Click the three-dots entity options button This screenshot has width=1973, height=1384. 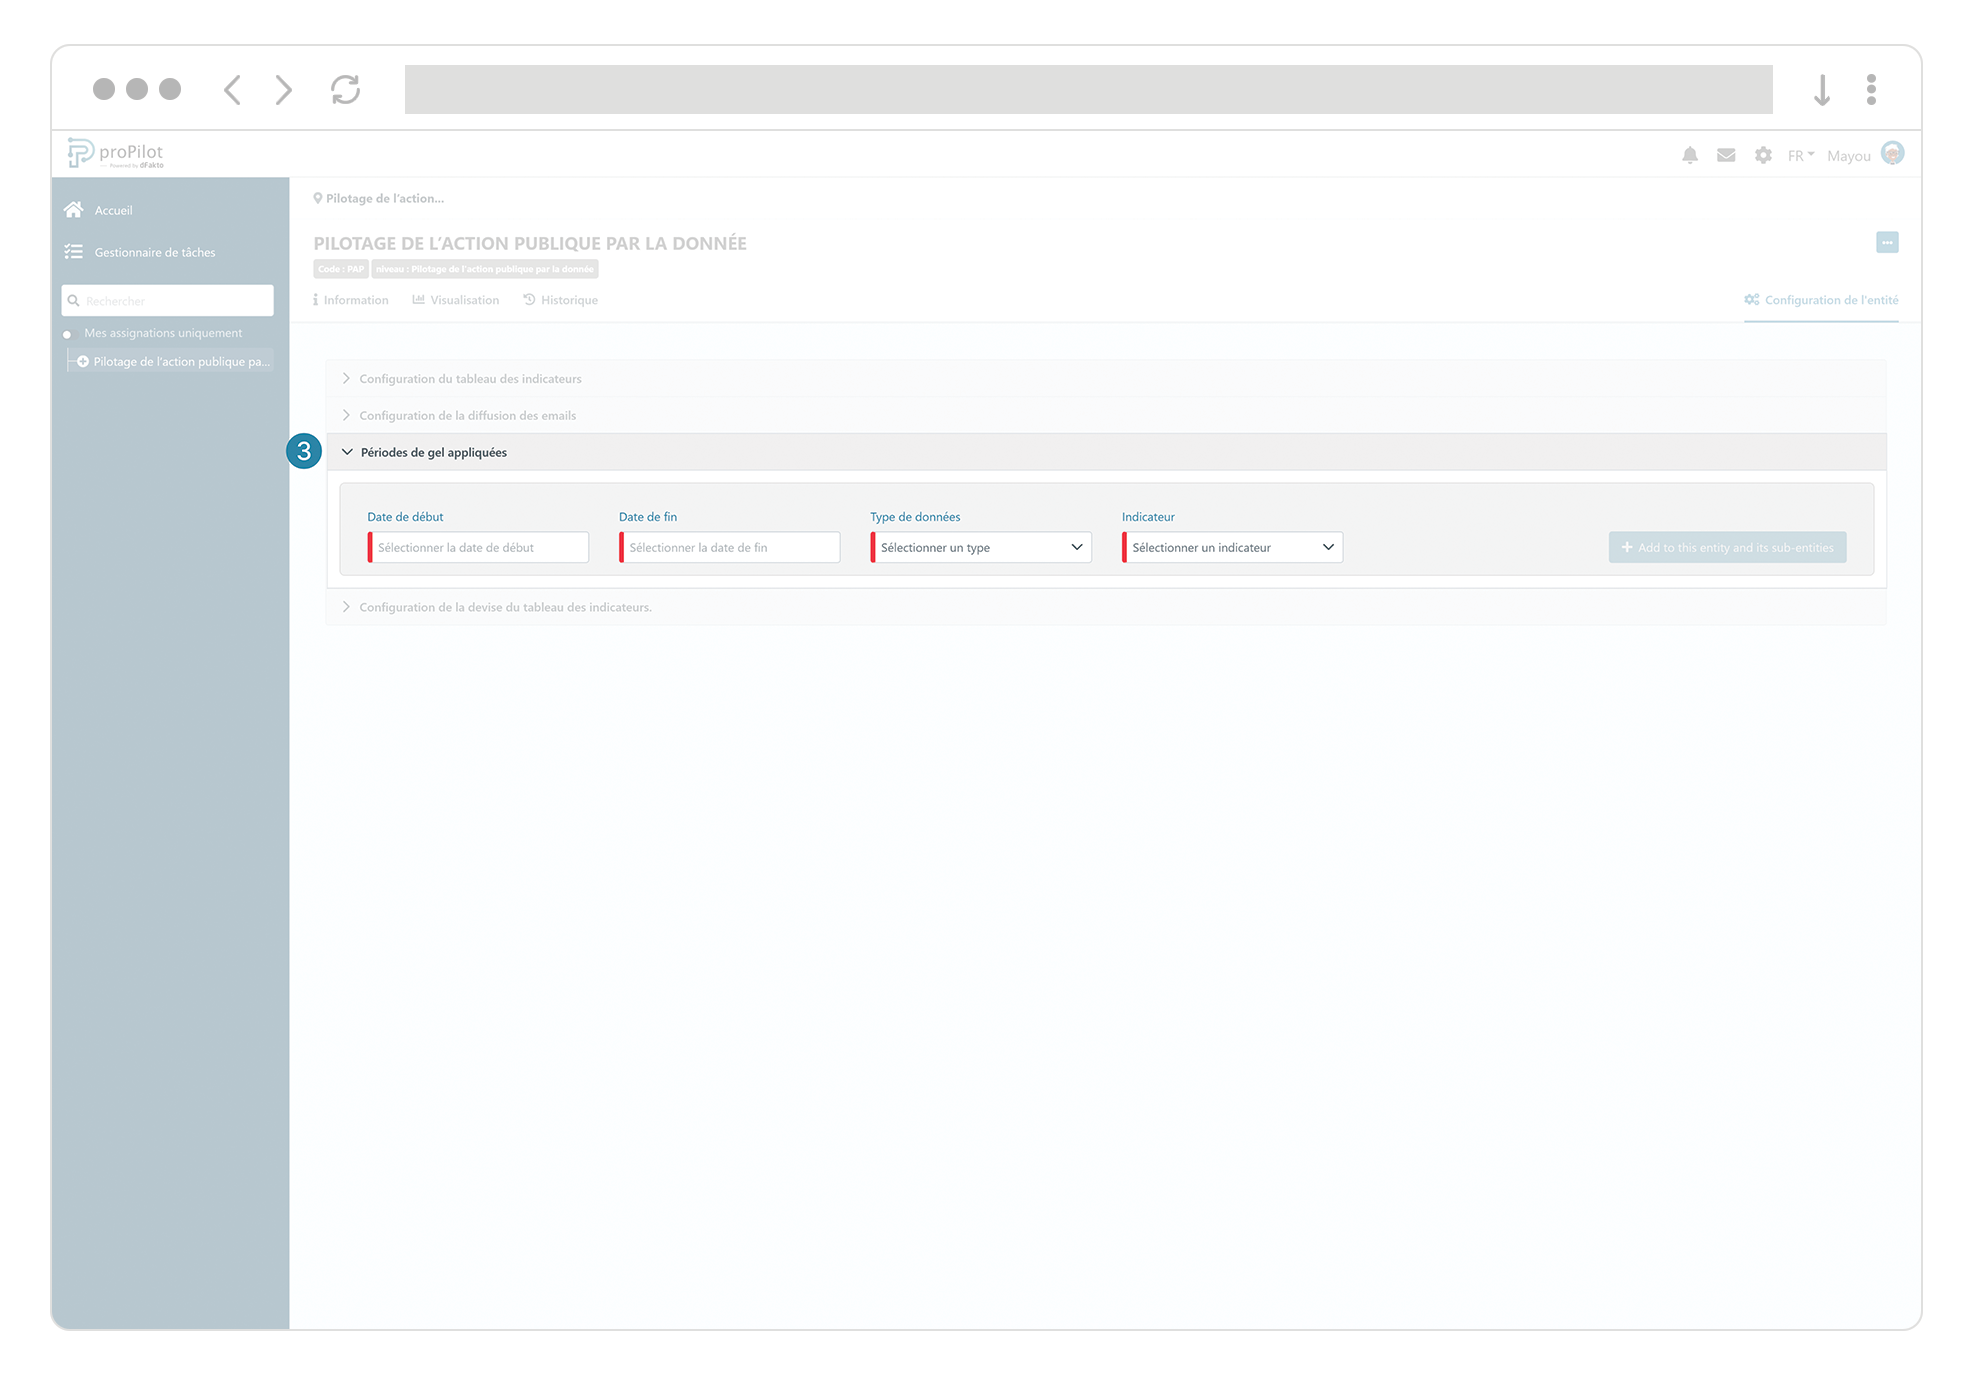[1887, 242]
